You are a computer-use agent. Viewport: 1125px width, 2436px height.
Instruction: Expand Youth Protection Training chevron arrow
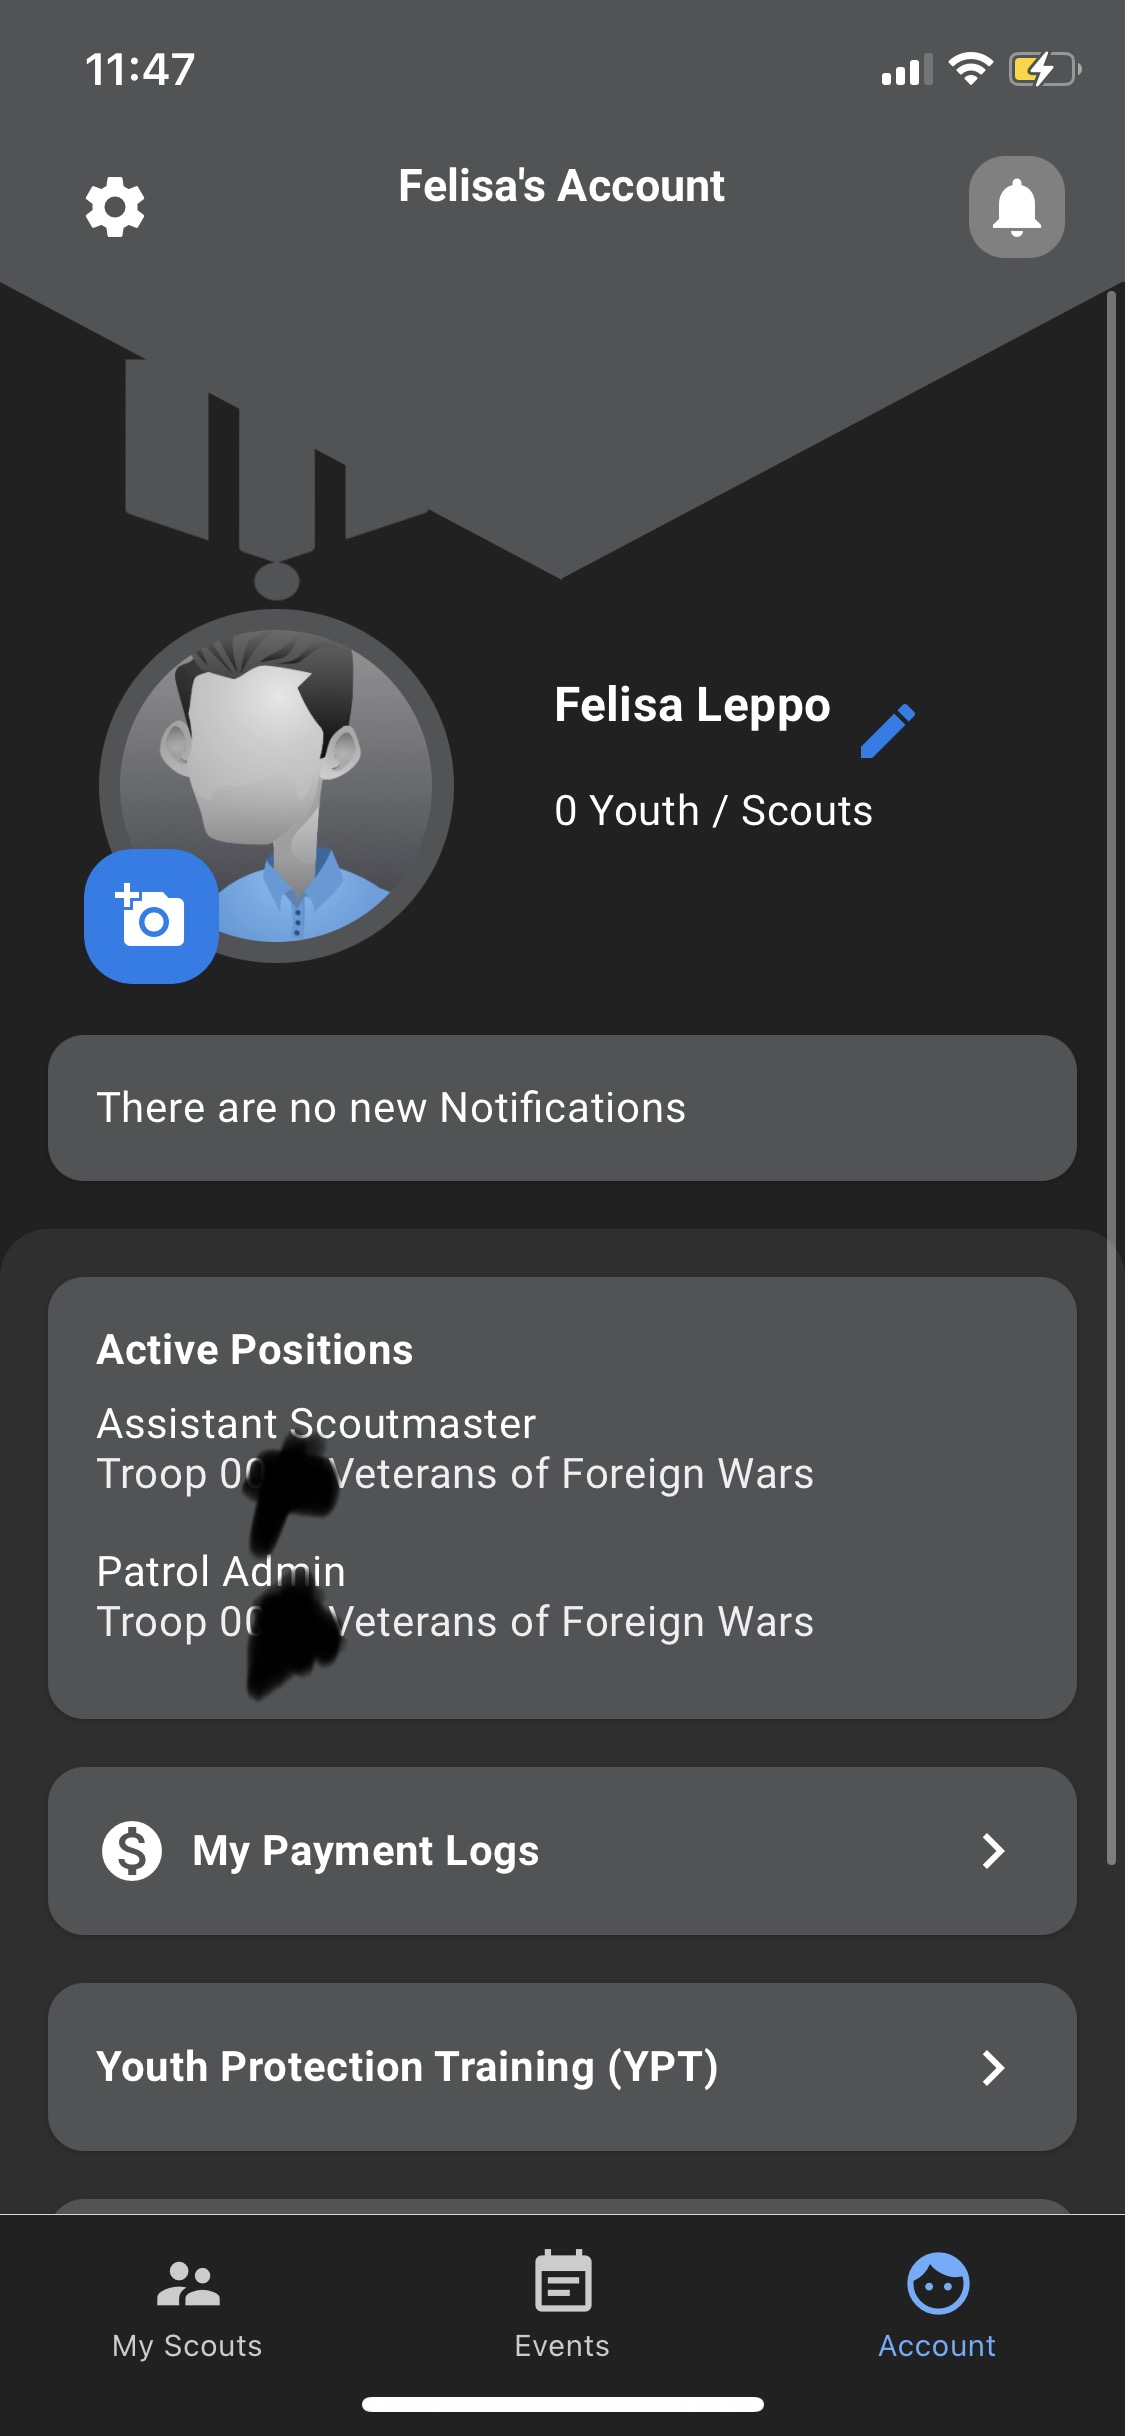pos(993,2067)
